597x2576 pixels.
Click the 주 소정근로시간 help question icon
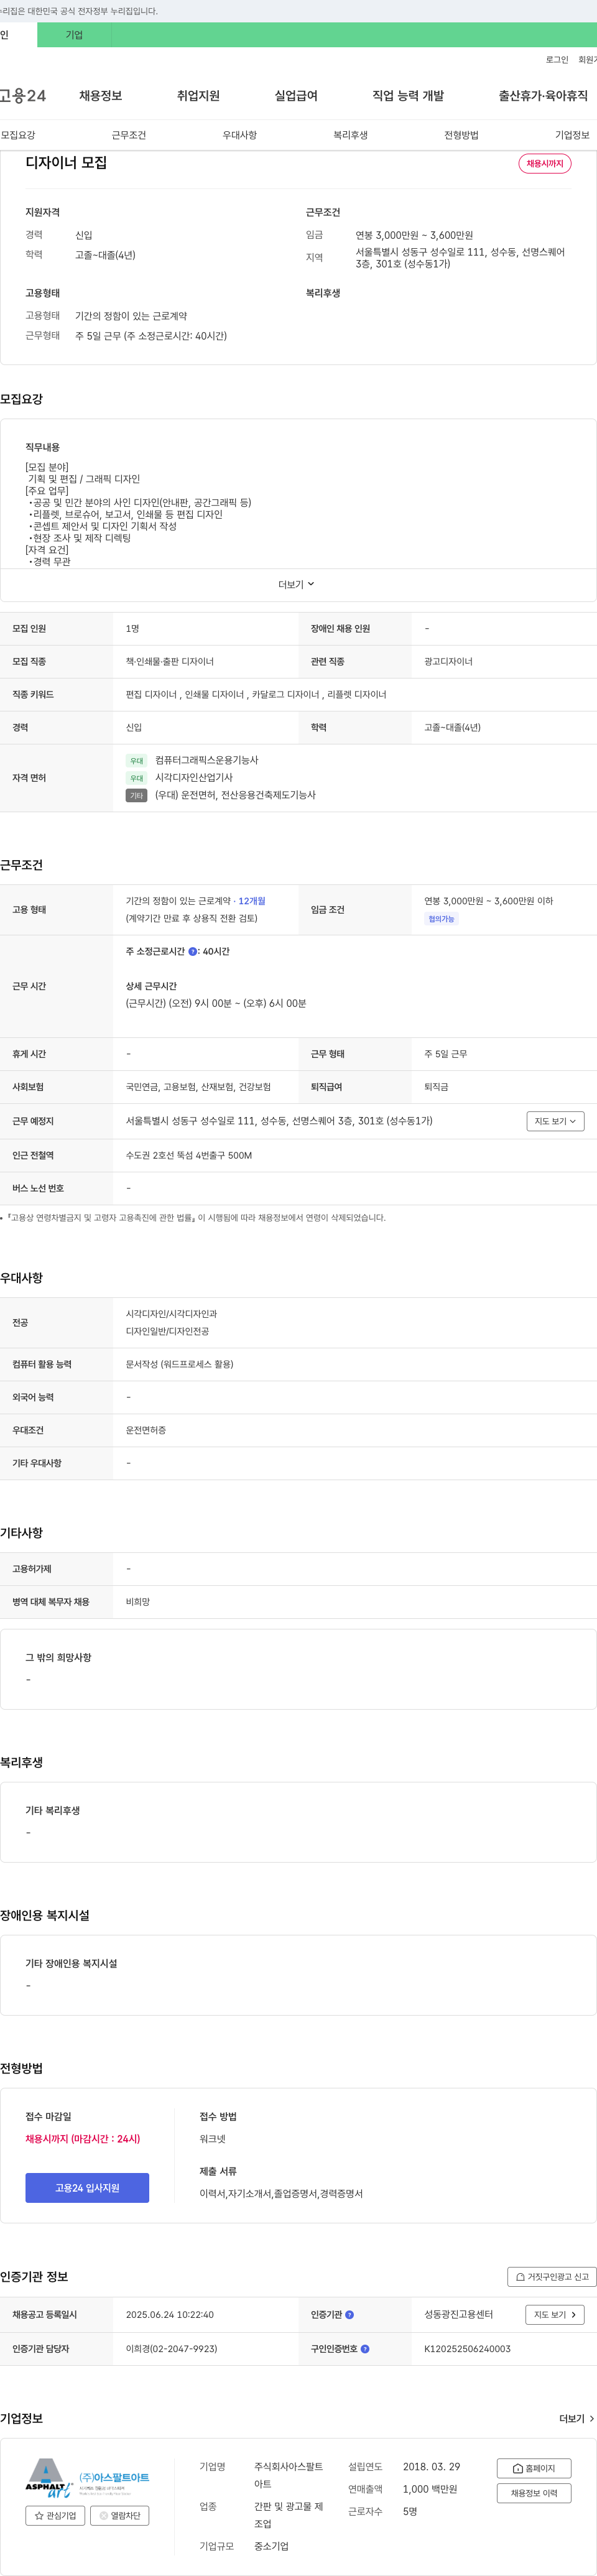click(193, 952)
